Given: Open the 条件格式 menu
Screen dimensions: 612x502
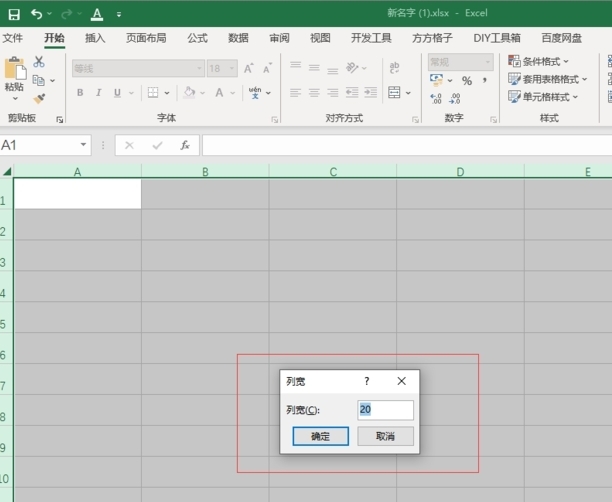Looking at the screenshot, I should tap(538, 61).
